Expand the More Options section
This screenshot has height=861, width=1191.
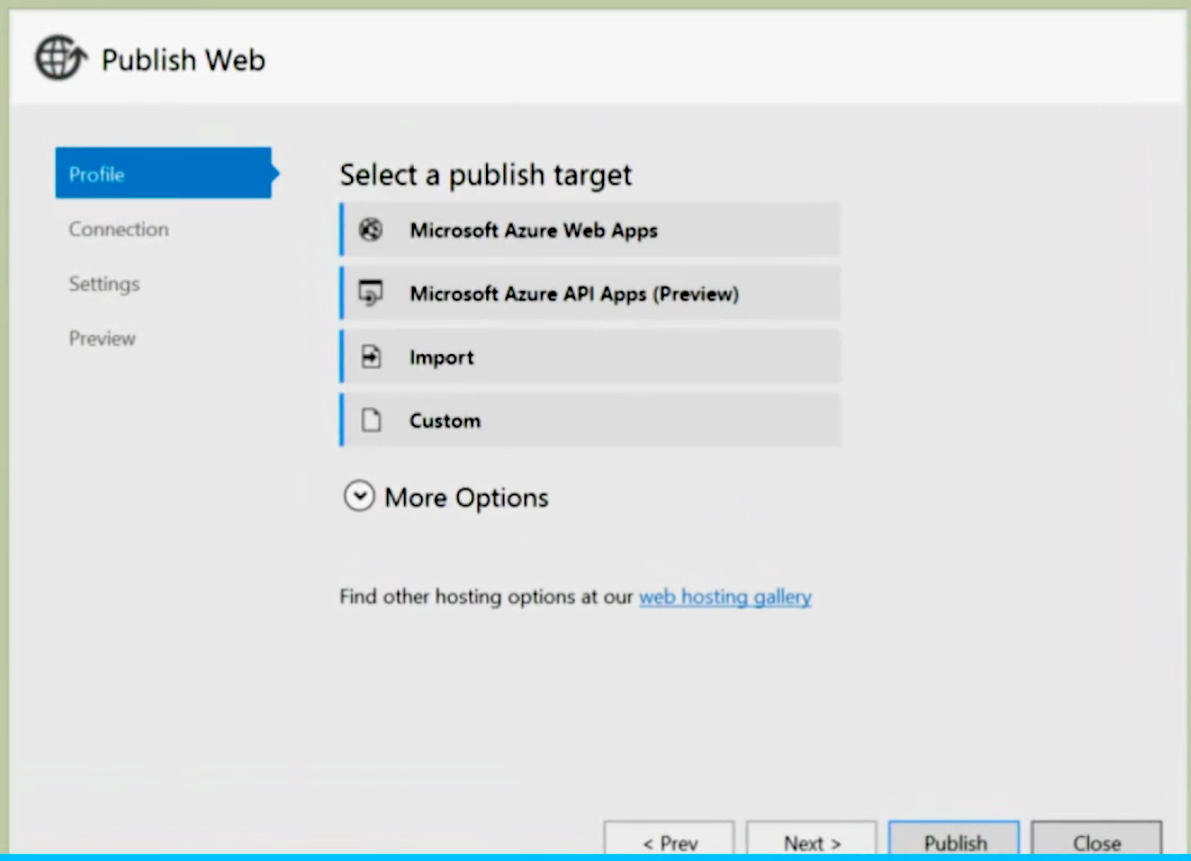[446, 497]
